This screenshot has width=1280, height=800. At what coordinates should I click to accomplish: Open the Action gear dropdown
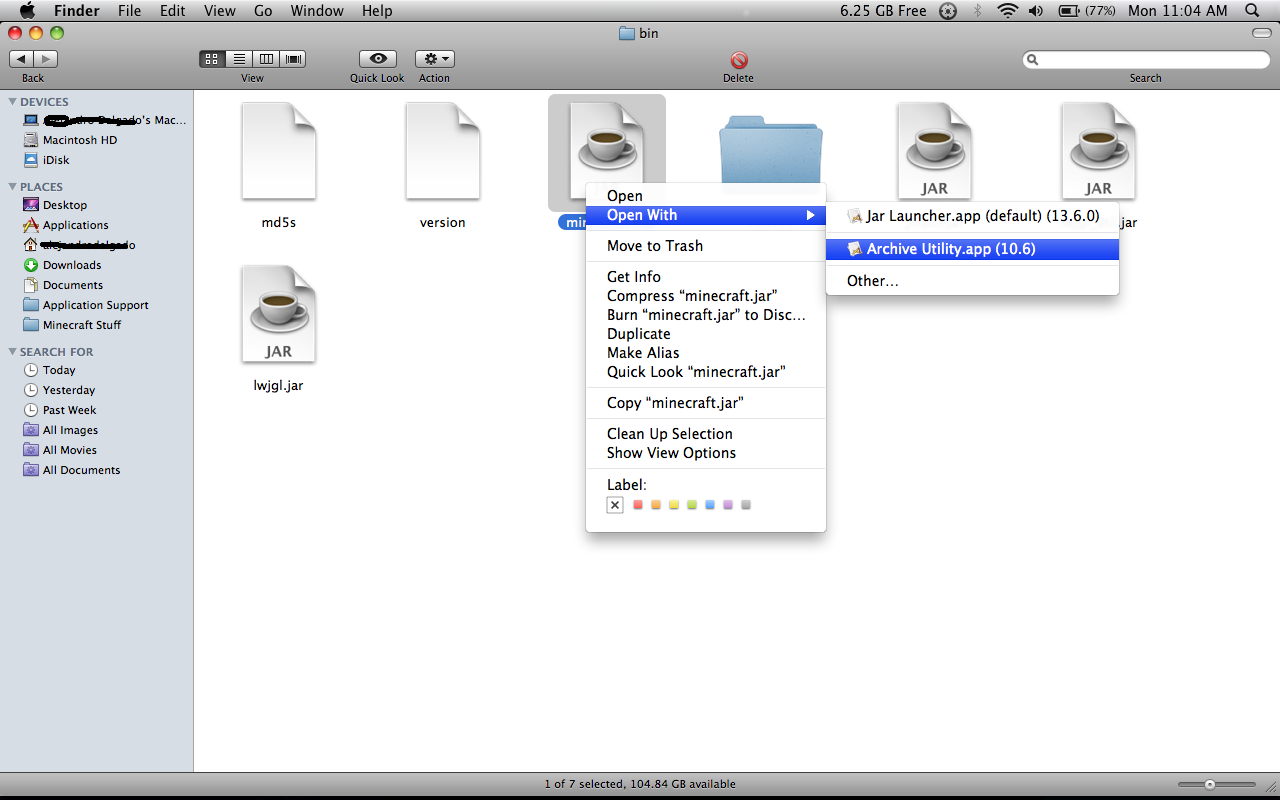click(x=434, y=59)
